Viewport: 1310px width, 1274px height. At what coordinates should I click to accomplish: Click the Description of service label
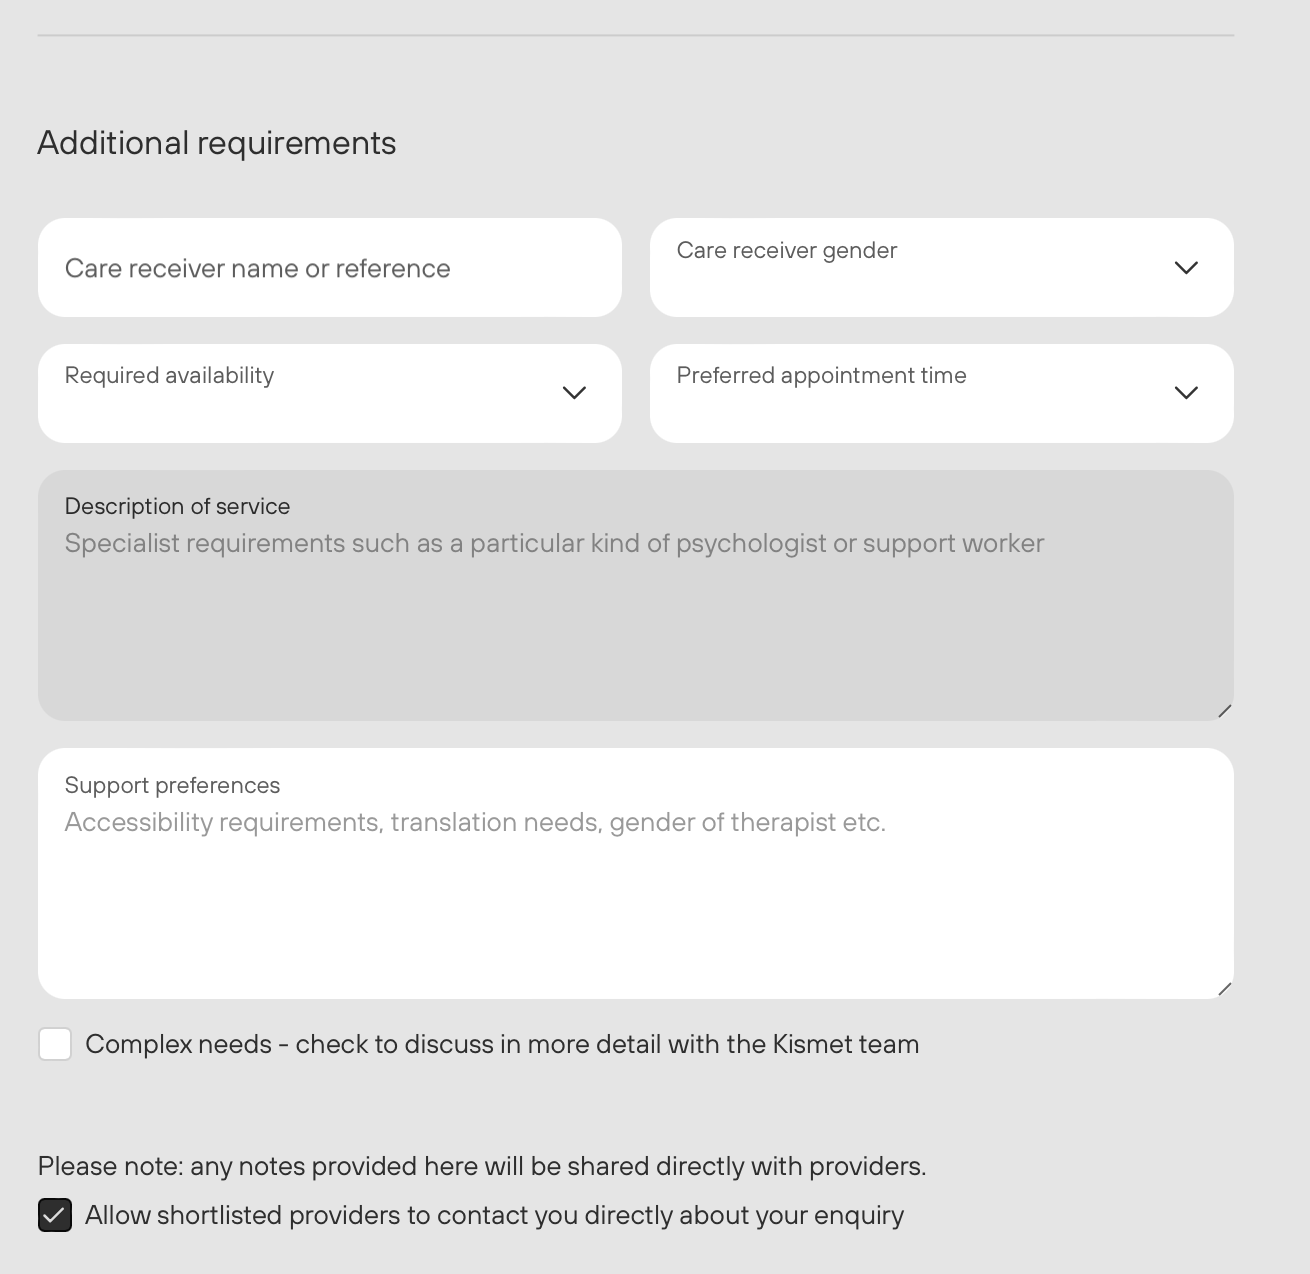[x=177, y=506]
